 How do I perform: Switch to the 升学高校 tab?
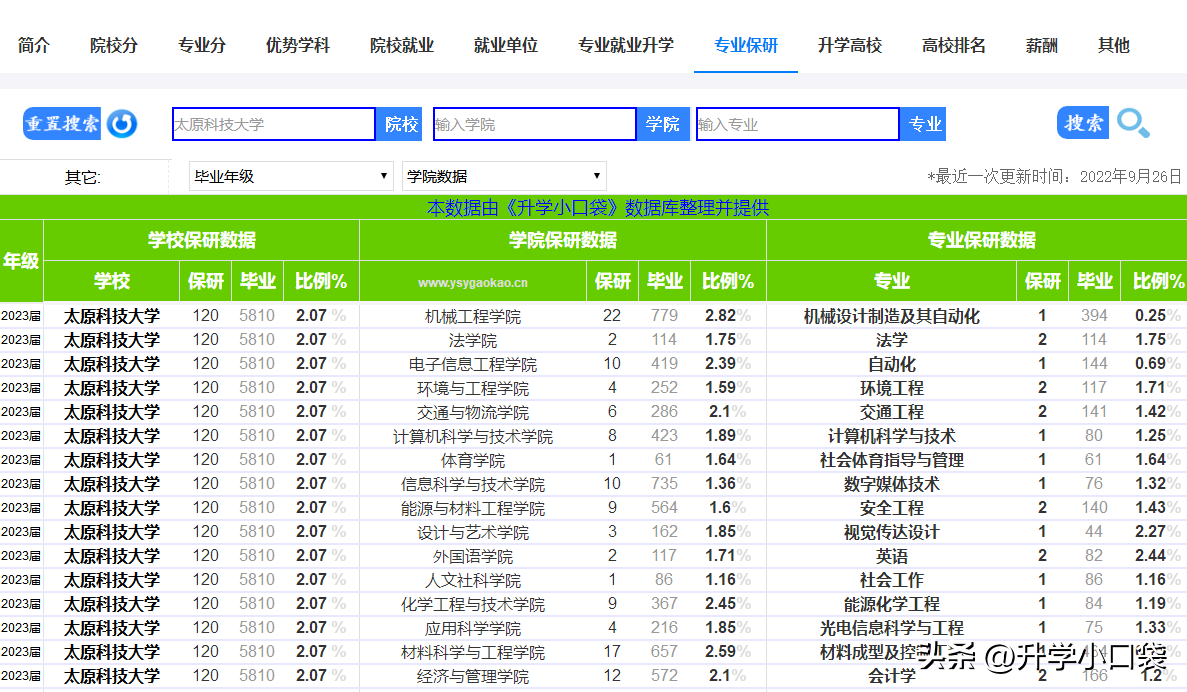(849, 45)
